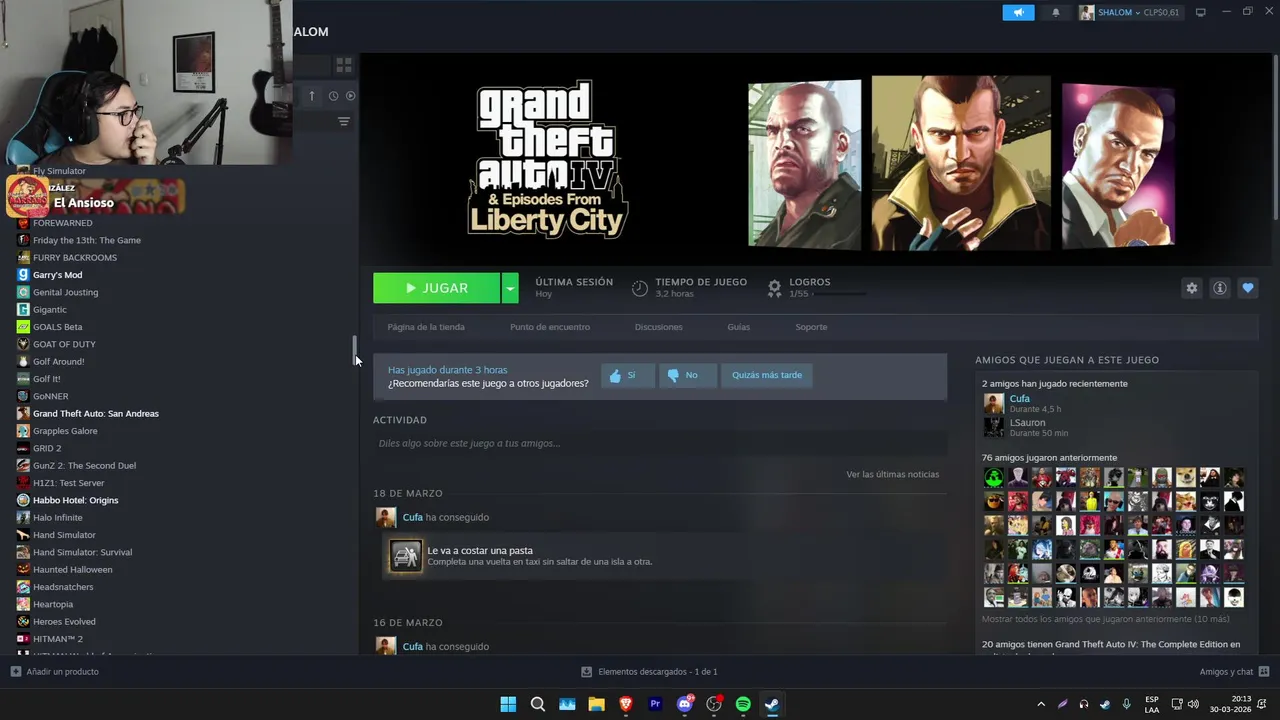Select Halo Infinite in library list
Screen dimensions: 1280x720
pyautogui.click(x=58, y=518)
